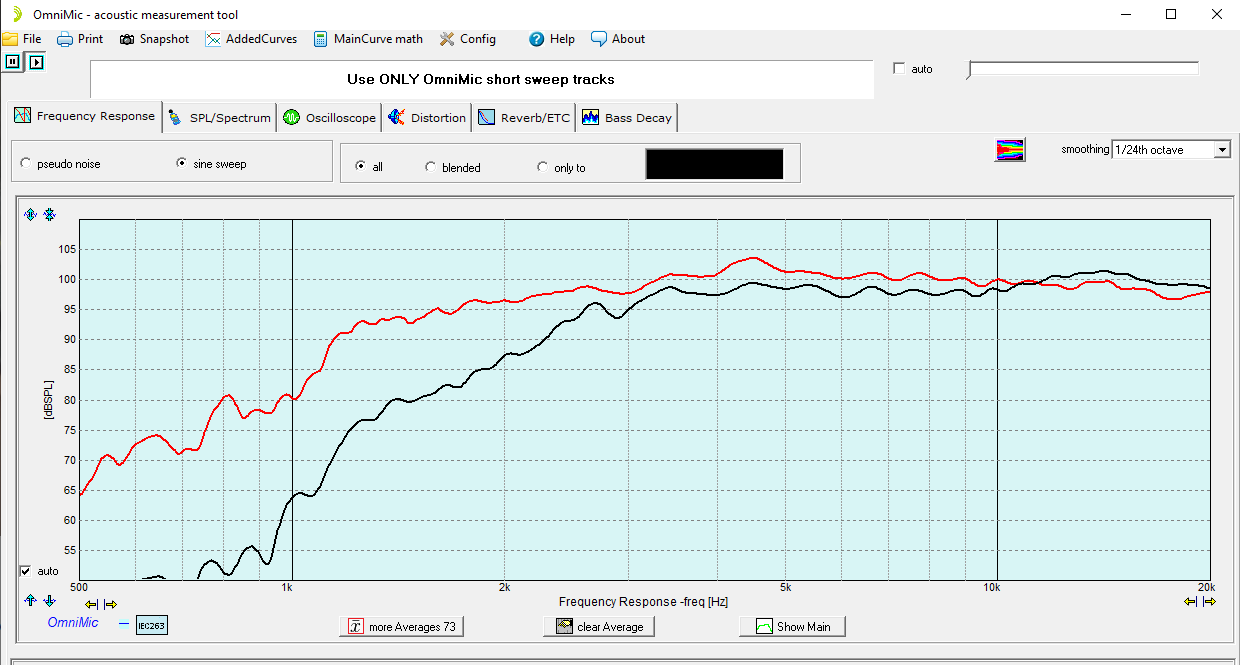The image size is (1240, 665).
Task: Switch to the Distortion tab
Action: click(427, 118)
